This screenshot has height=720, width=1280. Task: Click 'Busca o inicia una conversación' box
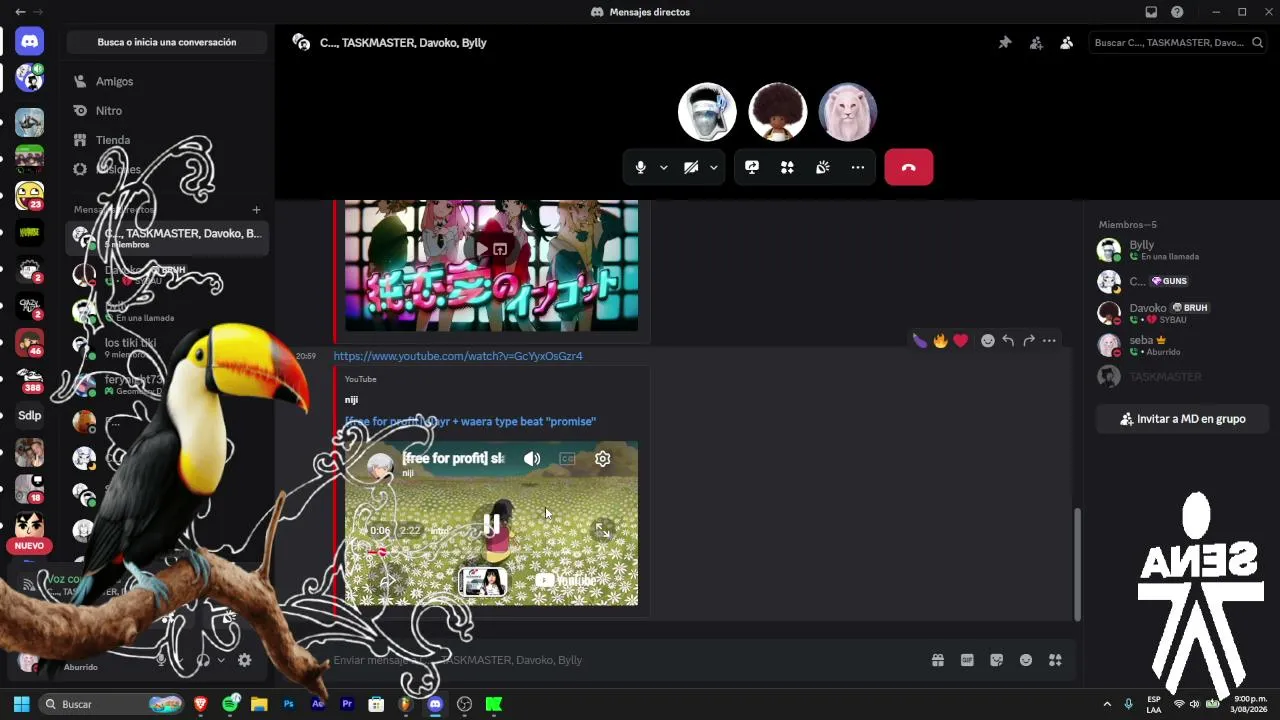click(x=167, y=43)
